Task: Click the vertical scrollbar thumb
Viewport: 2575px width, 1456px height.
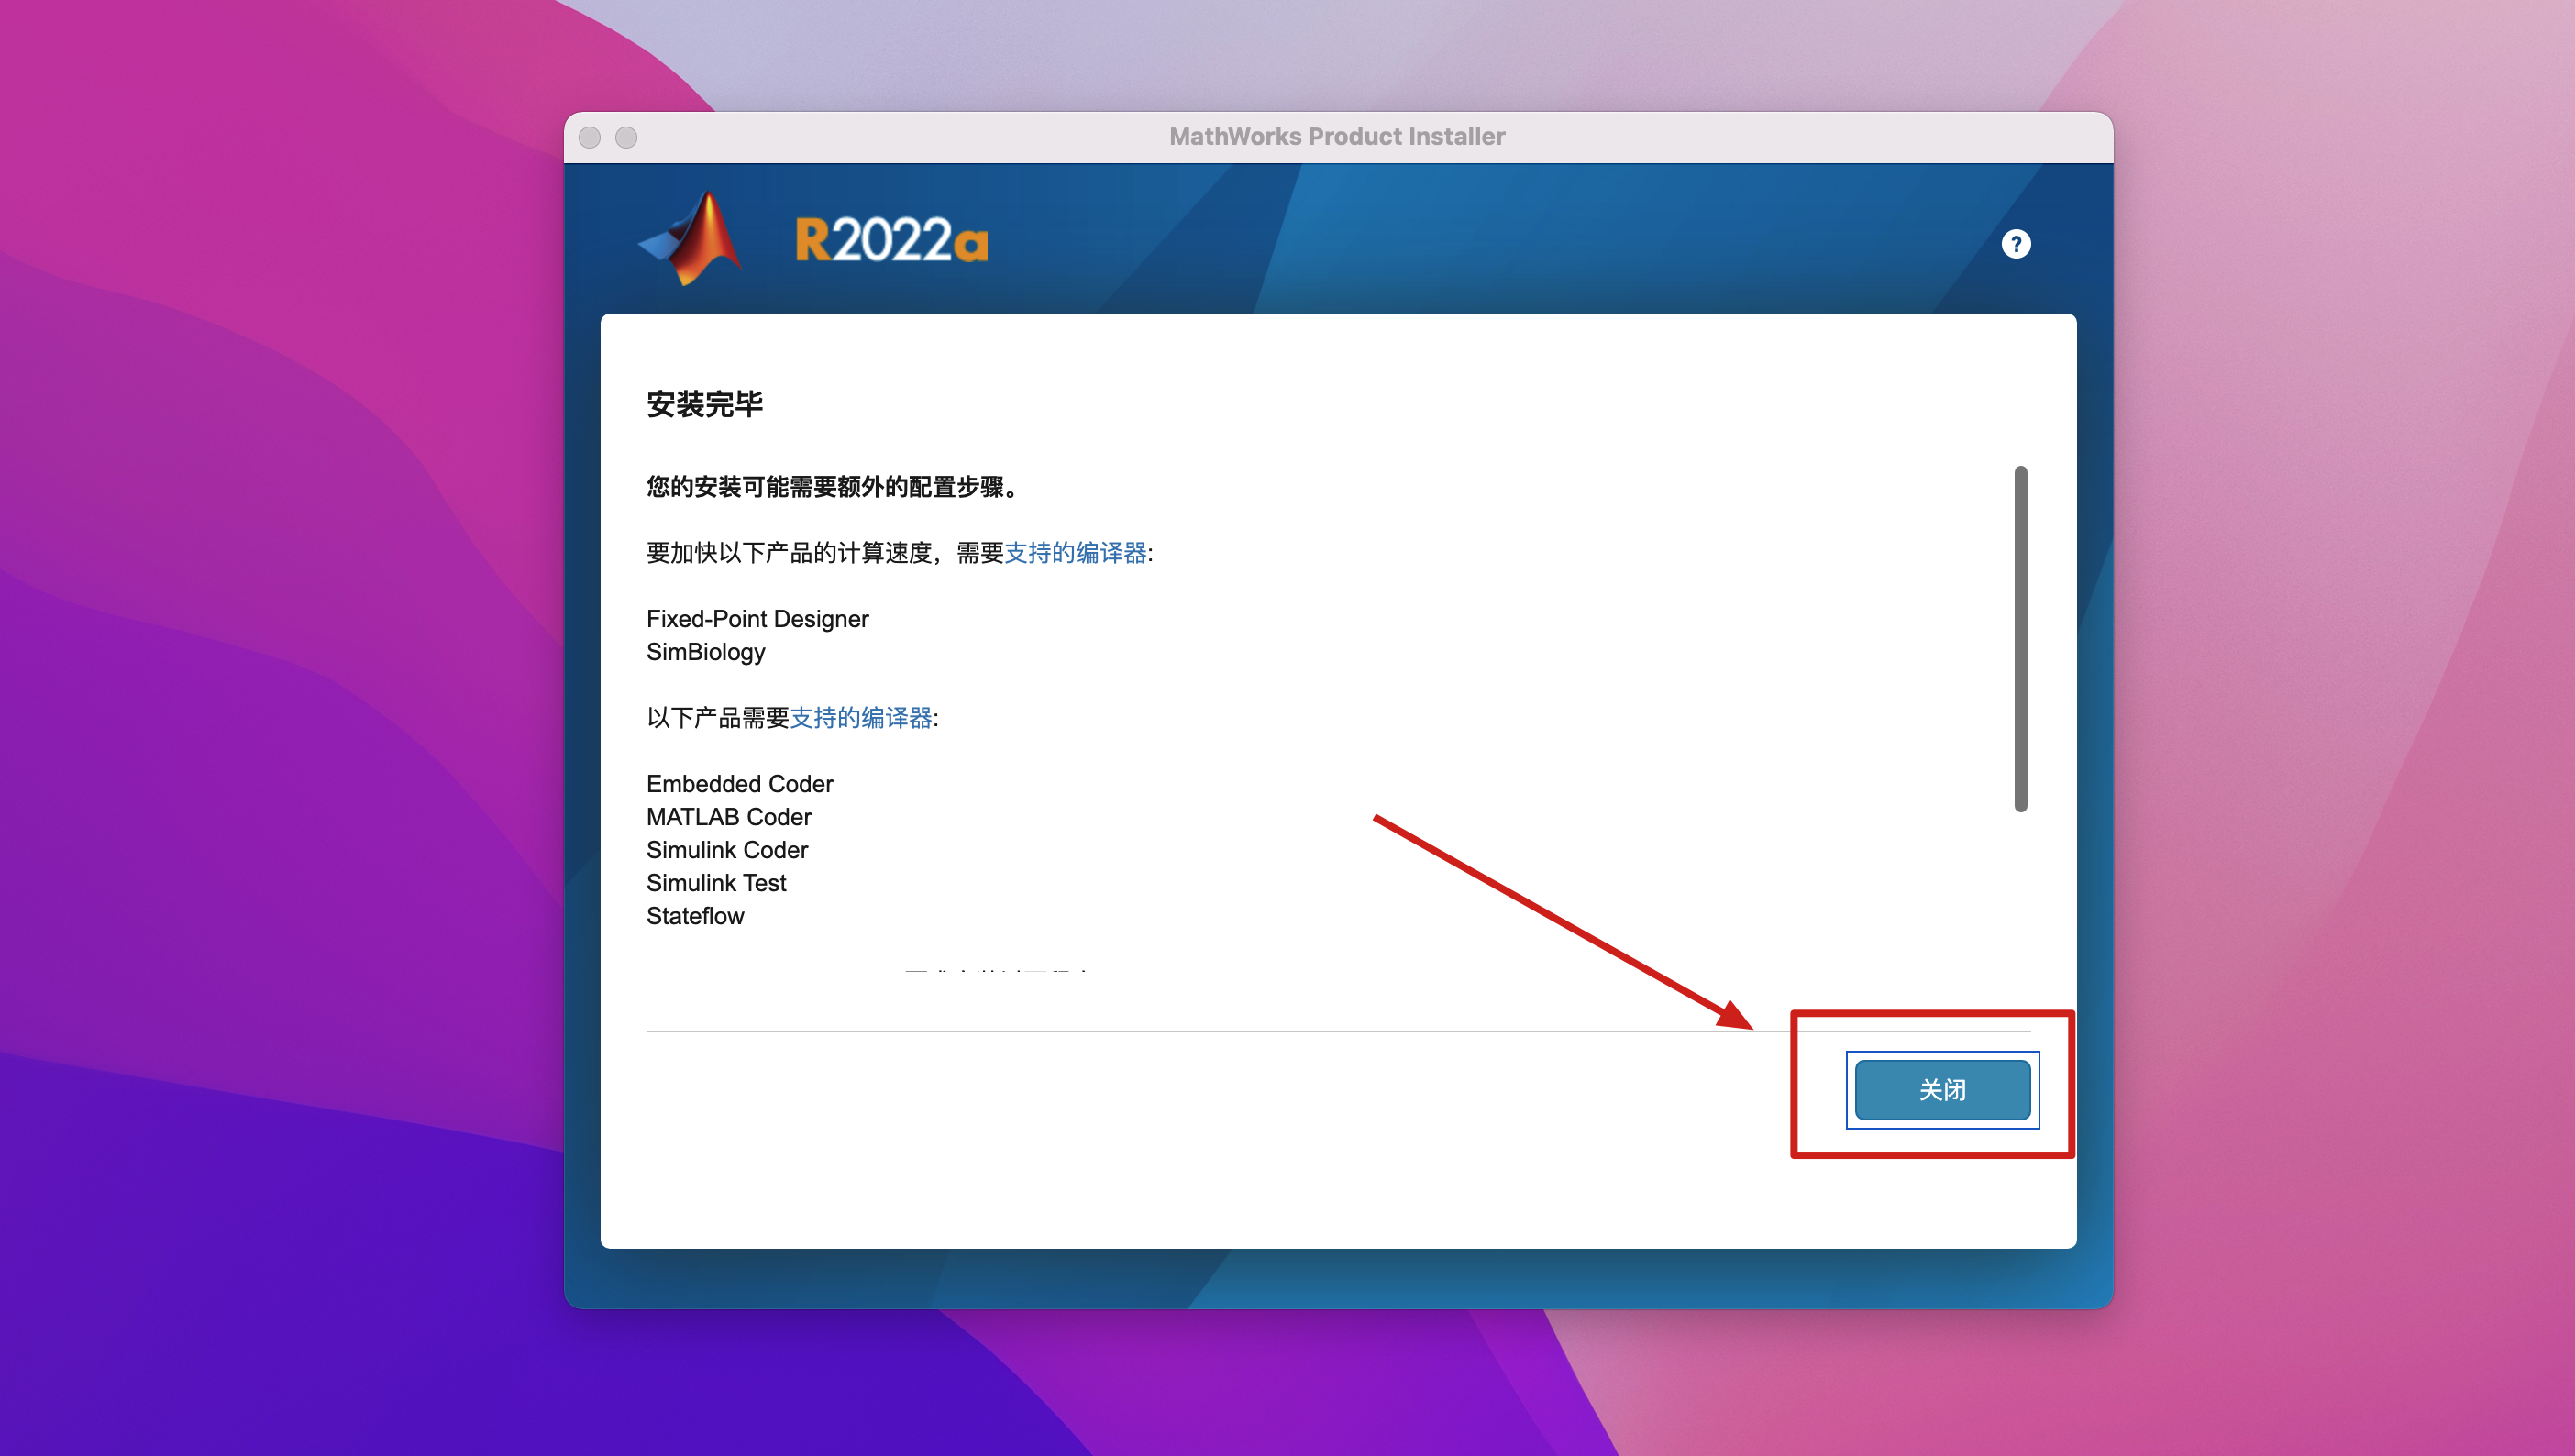Action: [2020, 638]
